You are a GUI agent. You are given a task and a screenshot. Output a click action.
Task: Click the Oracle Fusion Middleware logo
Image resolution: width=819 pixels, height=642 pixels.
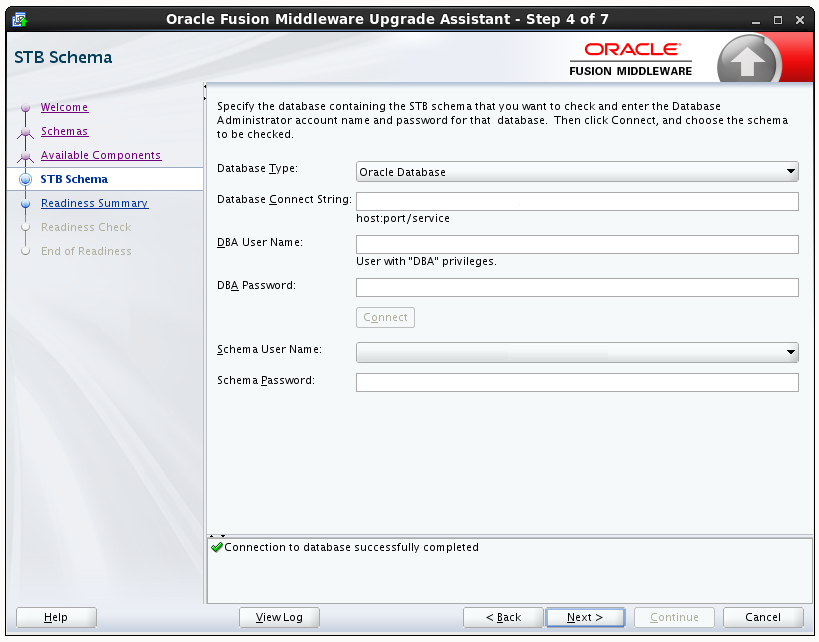[630, 60]
